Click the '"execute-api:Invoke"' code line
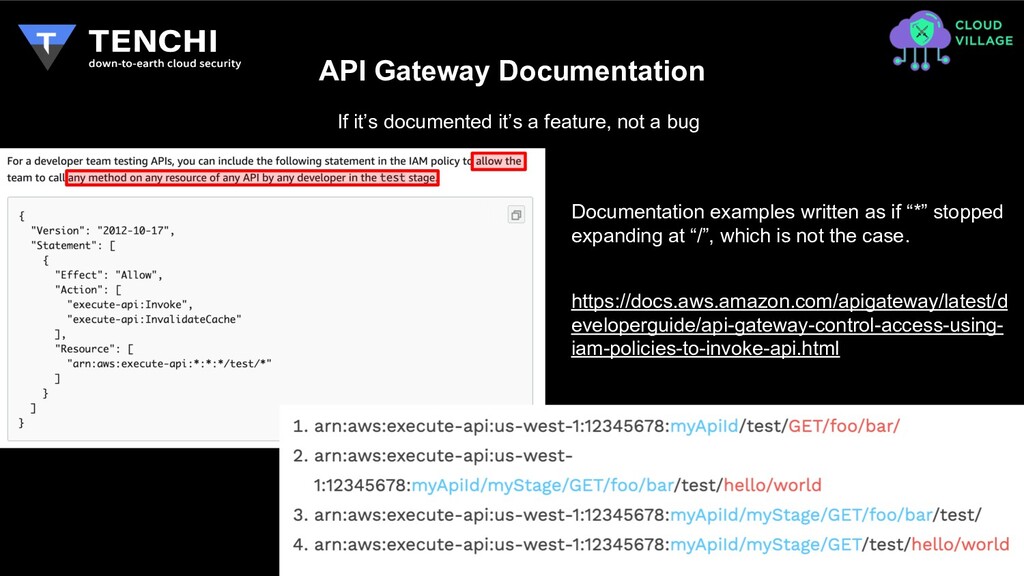This screenshot has height=576, width=1024. point(129,304)
